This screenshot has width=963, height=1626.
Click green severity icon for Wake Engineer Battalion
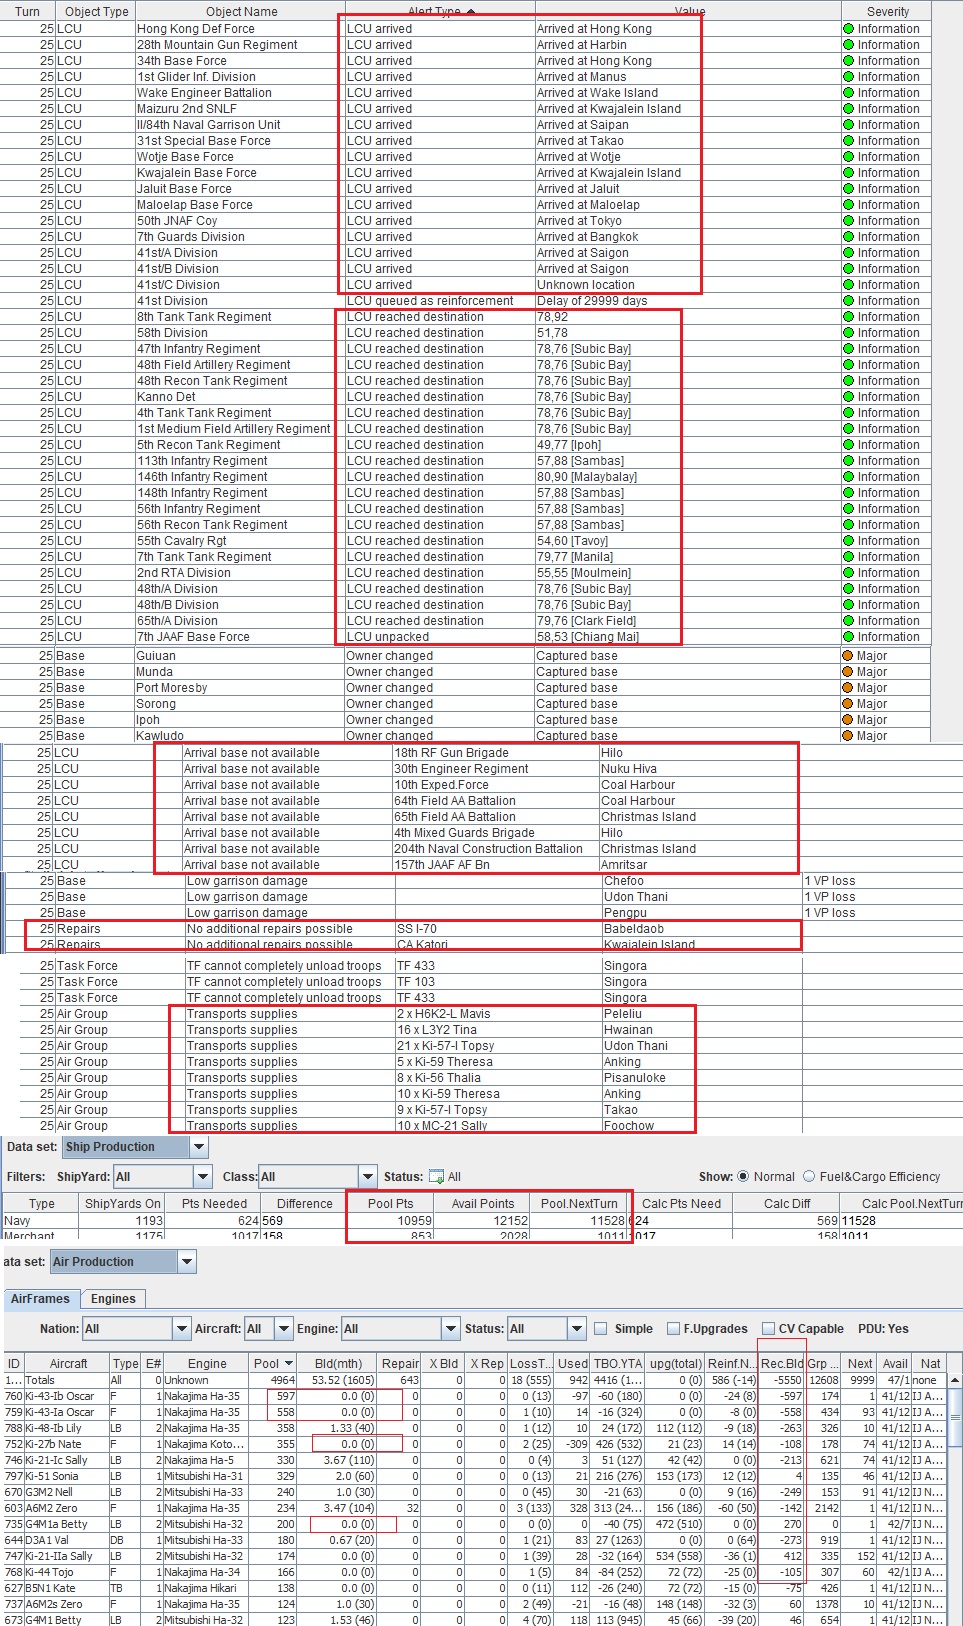coord(849,93)
